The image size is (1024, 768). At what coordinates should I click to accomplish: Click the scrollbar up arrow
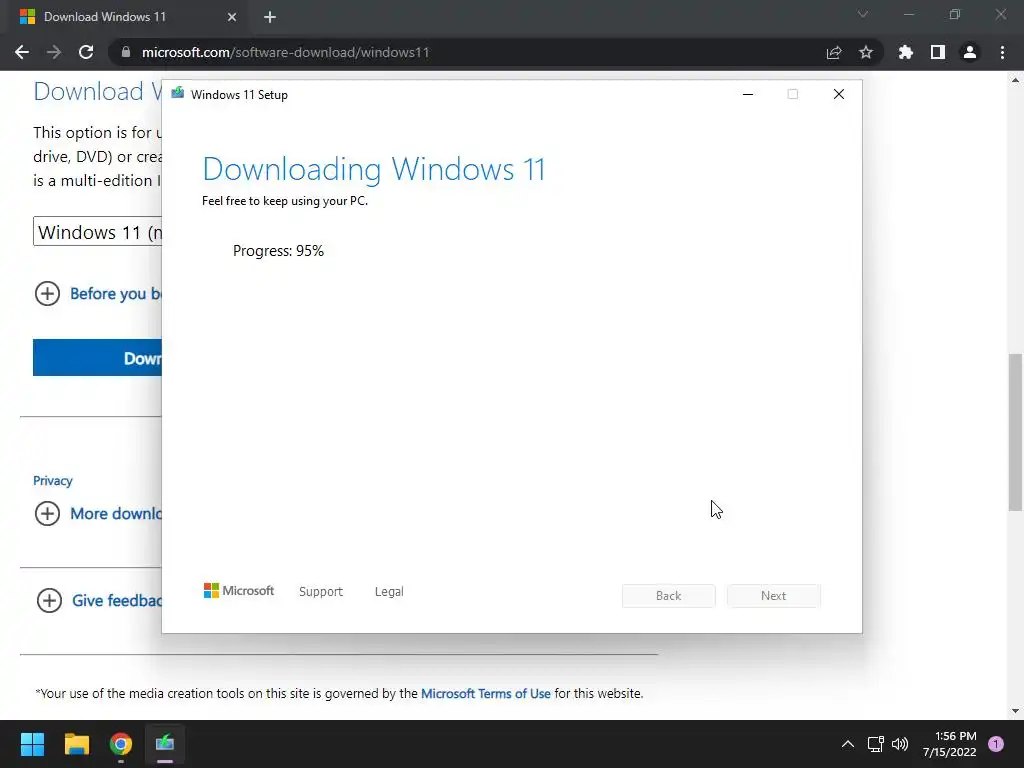coord(1015,80)
